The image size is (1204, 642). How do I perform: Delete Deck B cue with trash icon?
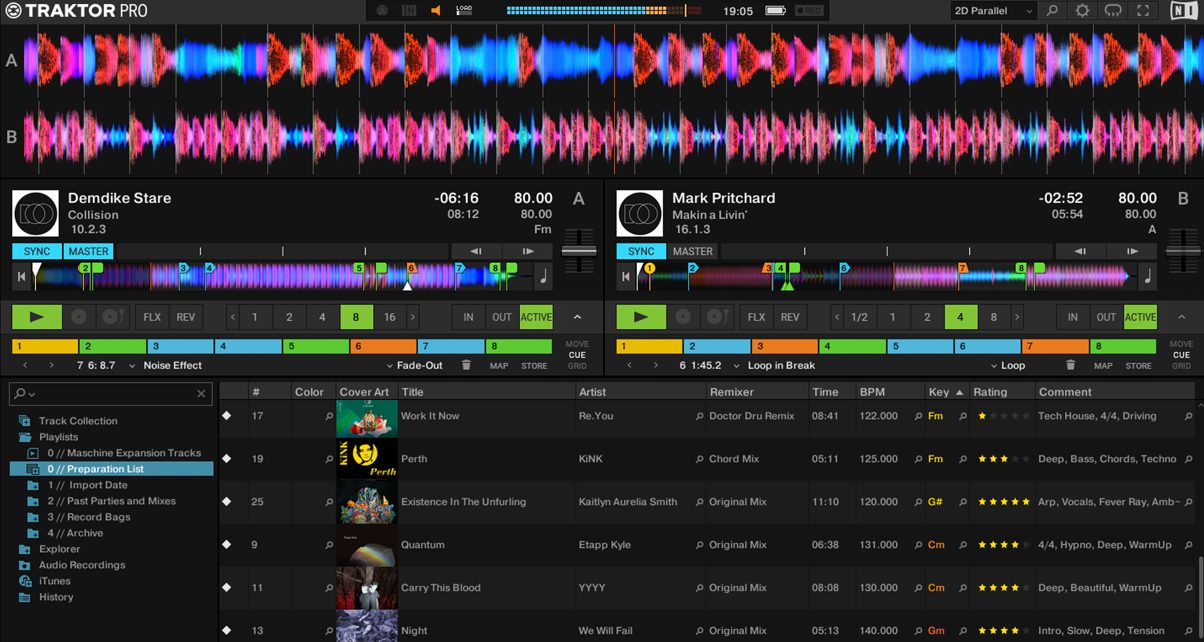click(x=1070, y=365)
